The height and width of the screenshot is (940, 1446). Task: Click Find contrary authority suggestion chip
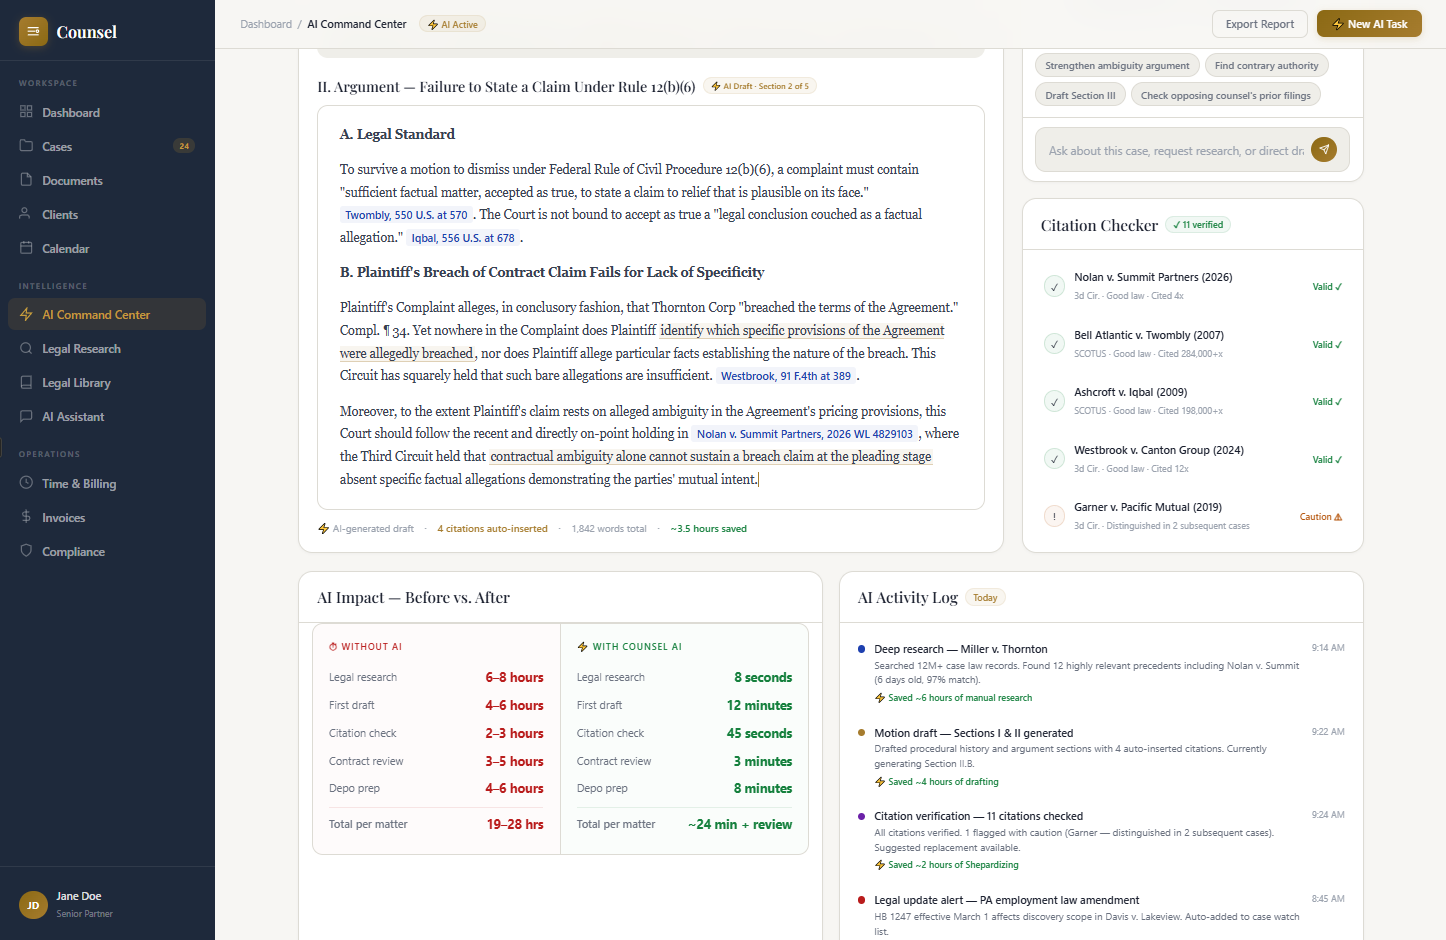pyautogui.click(x=1266, y=66)
